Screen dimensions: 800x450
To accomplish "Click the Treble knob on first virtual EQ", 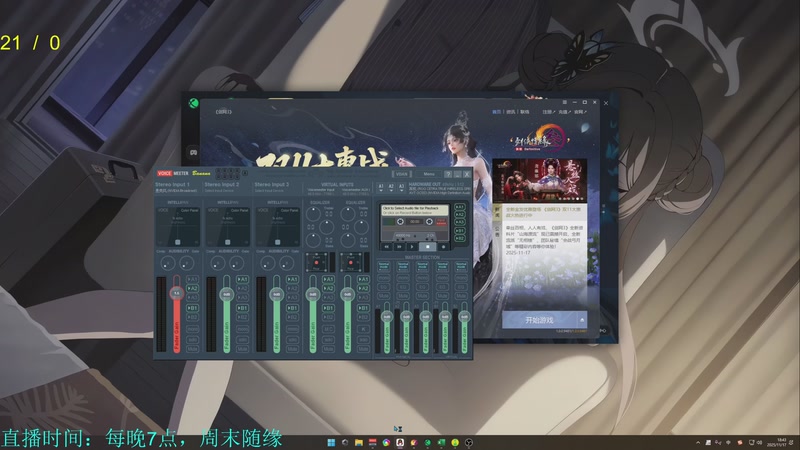I will pyautogui.click(x=313, y=213).
